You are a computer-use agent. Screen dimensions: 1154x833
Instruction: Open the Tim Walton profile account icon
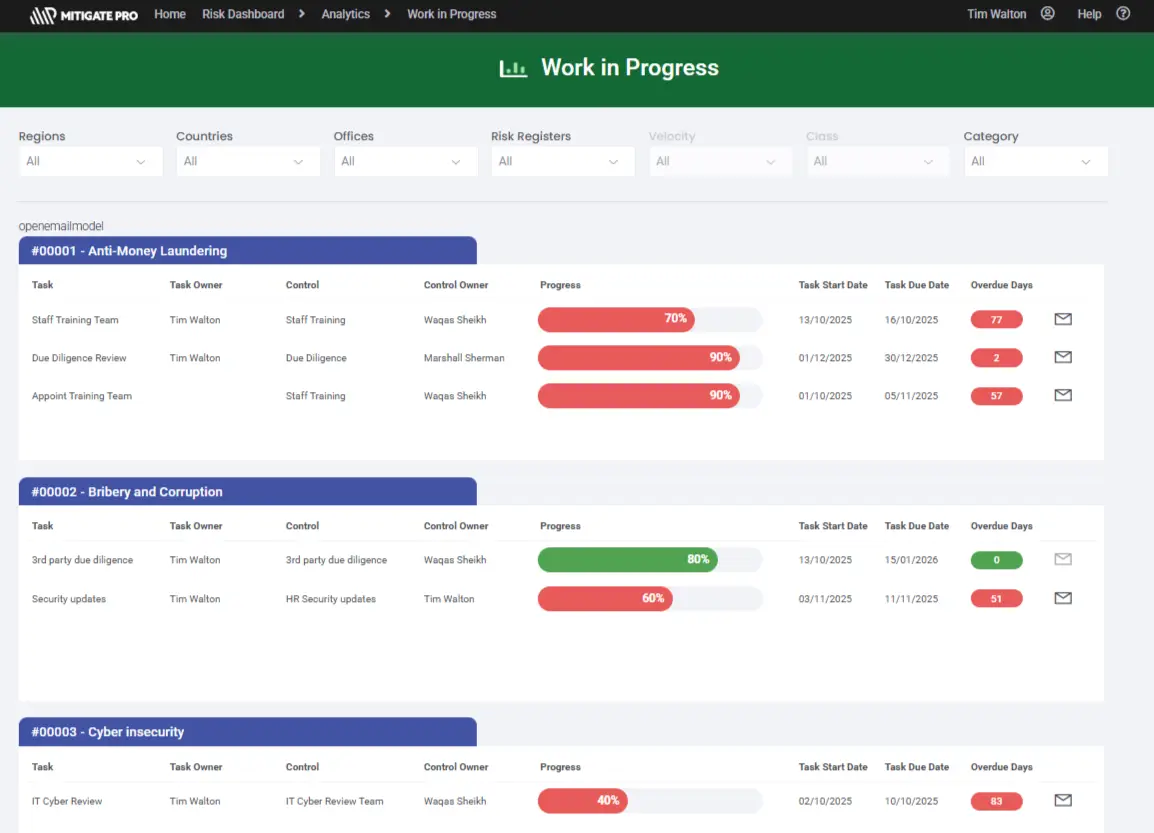click(1046, 14)
